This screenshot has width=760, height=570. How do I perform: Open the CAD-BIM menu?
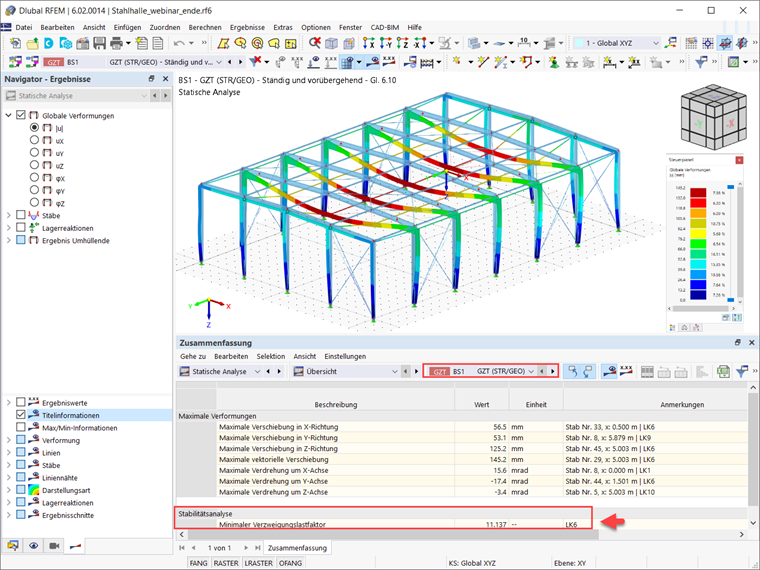click(385, 28)
